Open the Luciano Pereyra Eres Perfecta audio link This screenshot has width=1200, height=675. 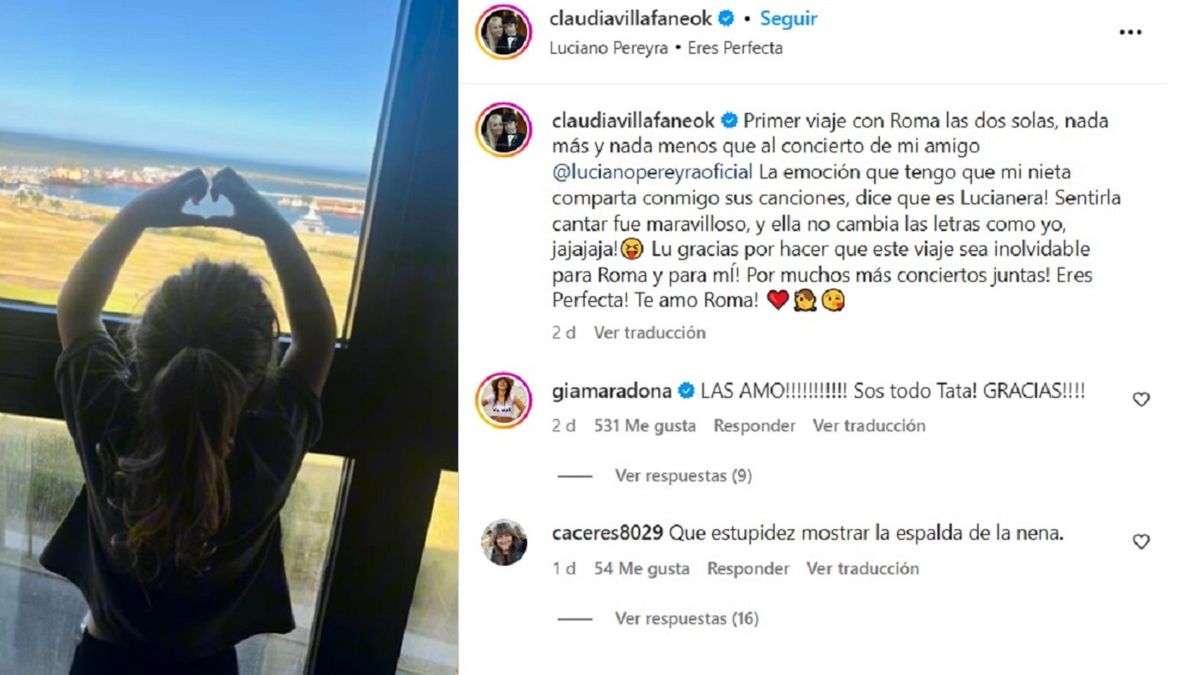tap(666, 47)
